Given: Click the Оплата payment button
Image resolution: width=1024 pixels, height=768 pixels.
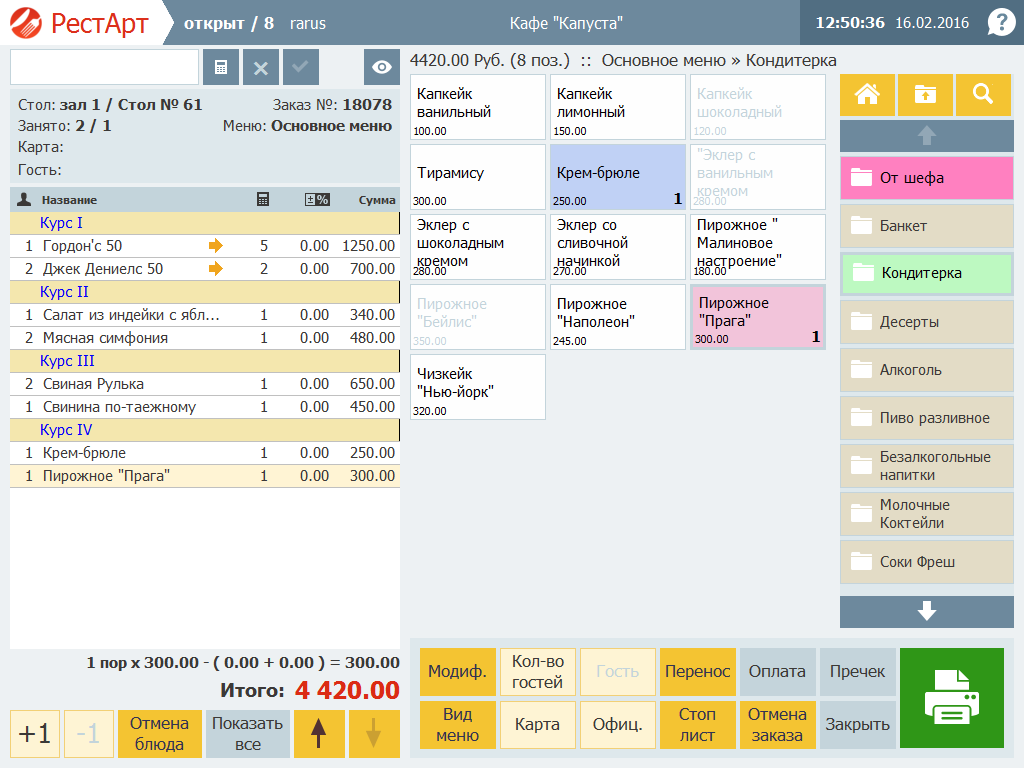Looking at the screenshot, I should pyautogui.click(x=777, y=671).
